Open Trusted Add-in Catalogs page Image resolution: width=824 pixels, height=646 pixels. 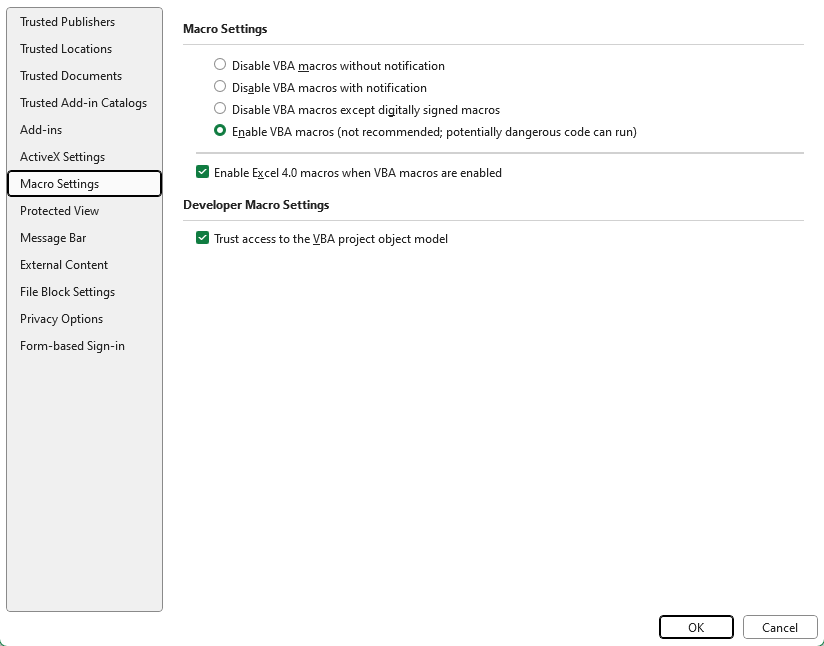[83, 103]
